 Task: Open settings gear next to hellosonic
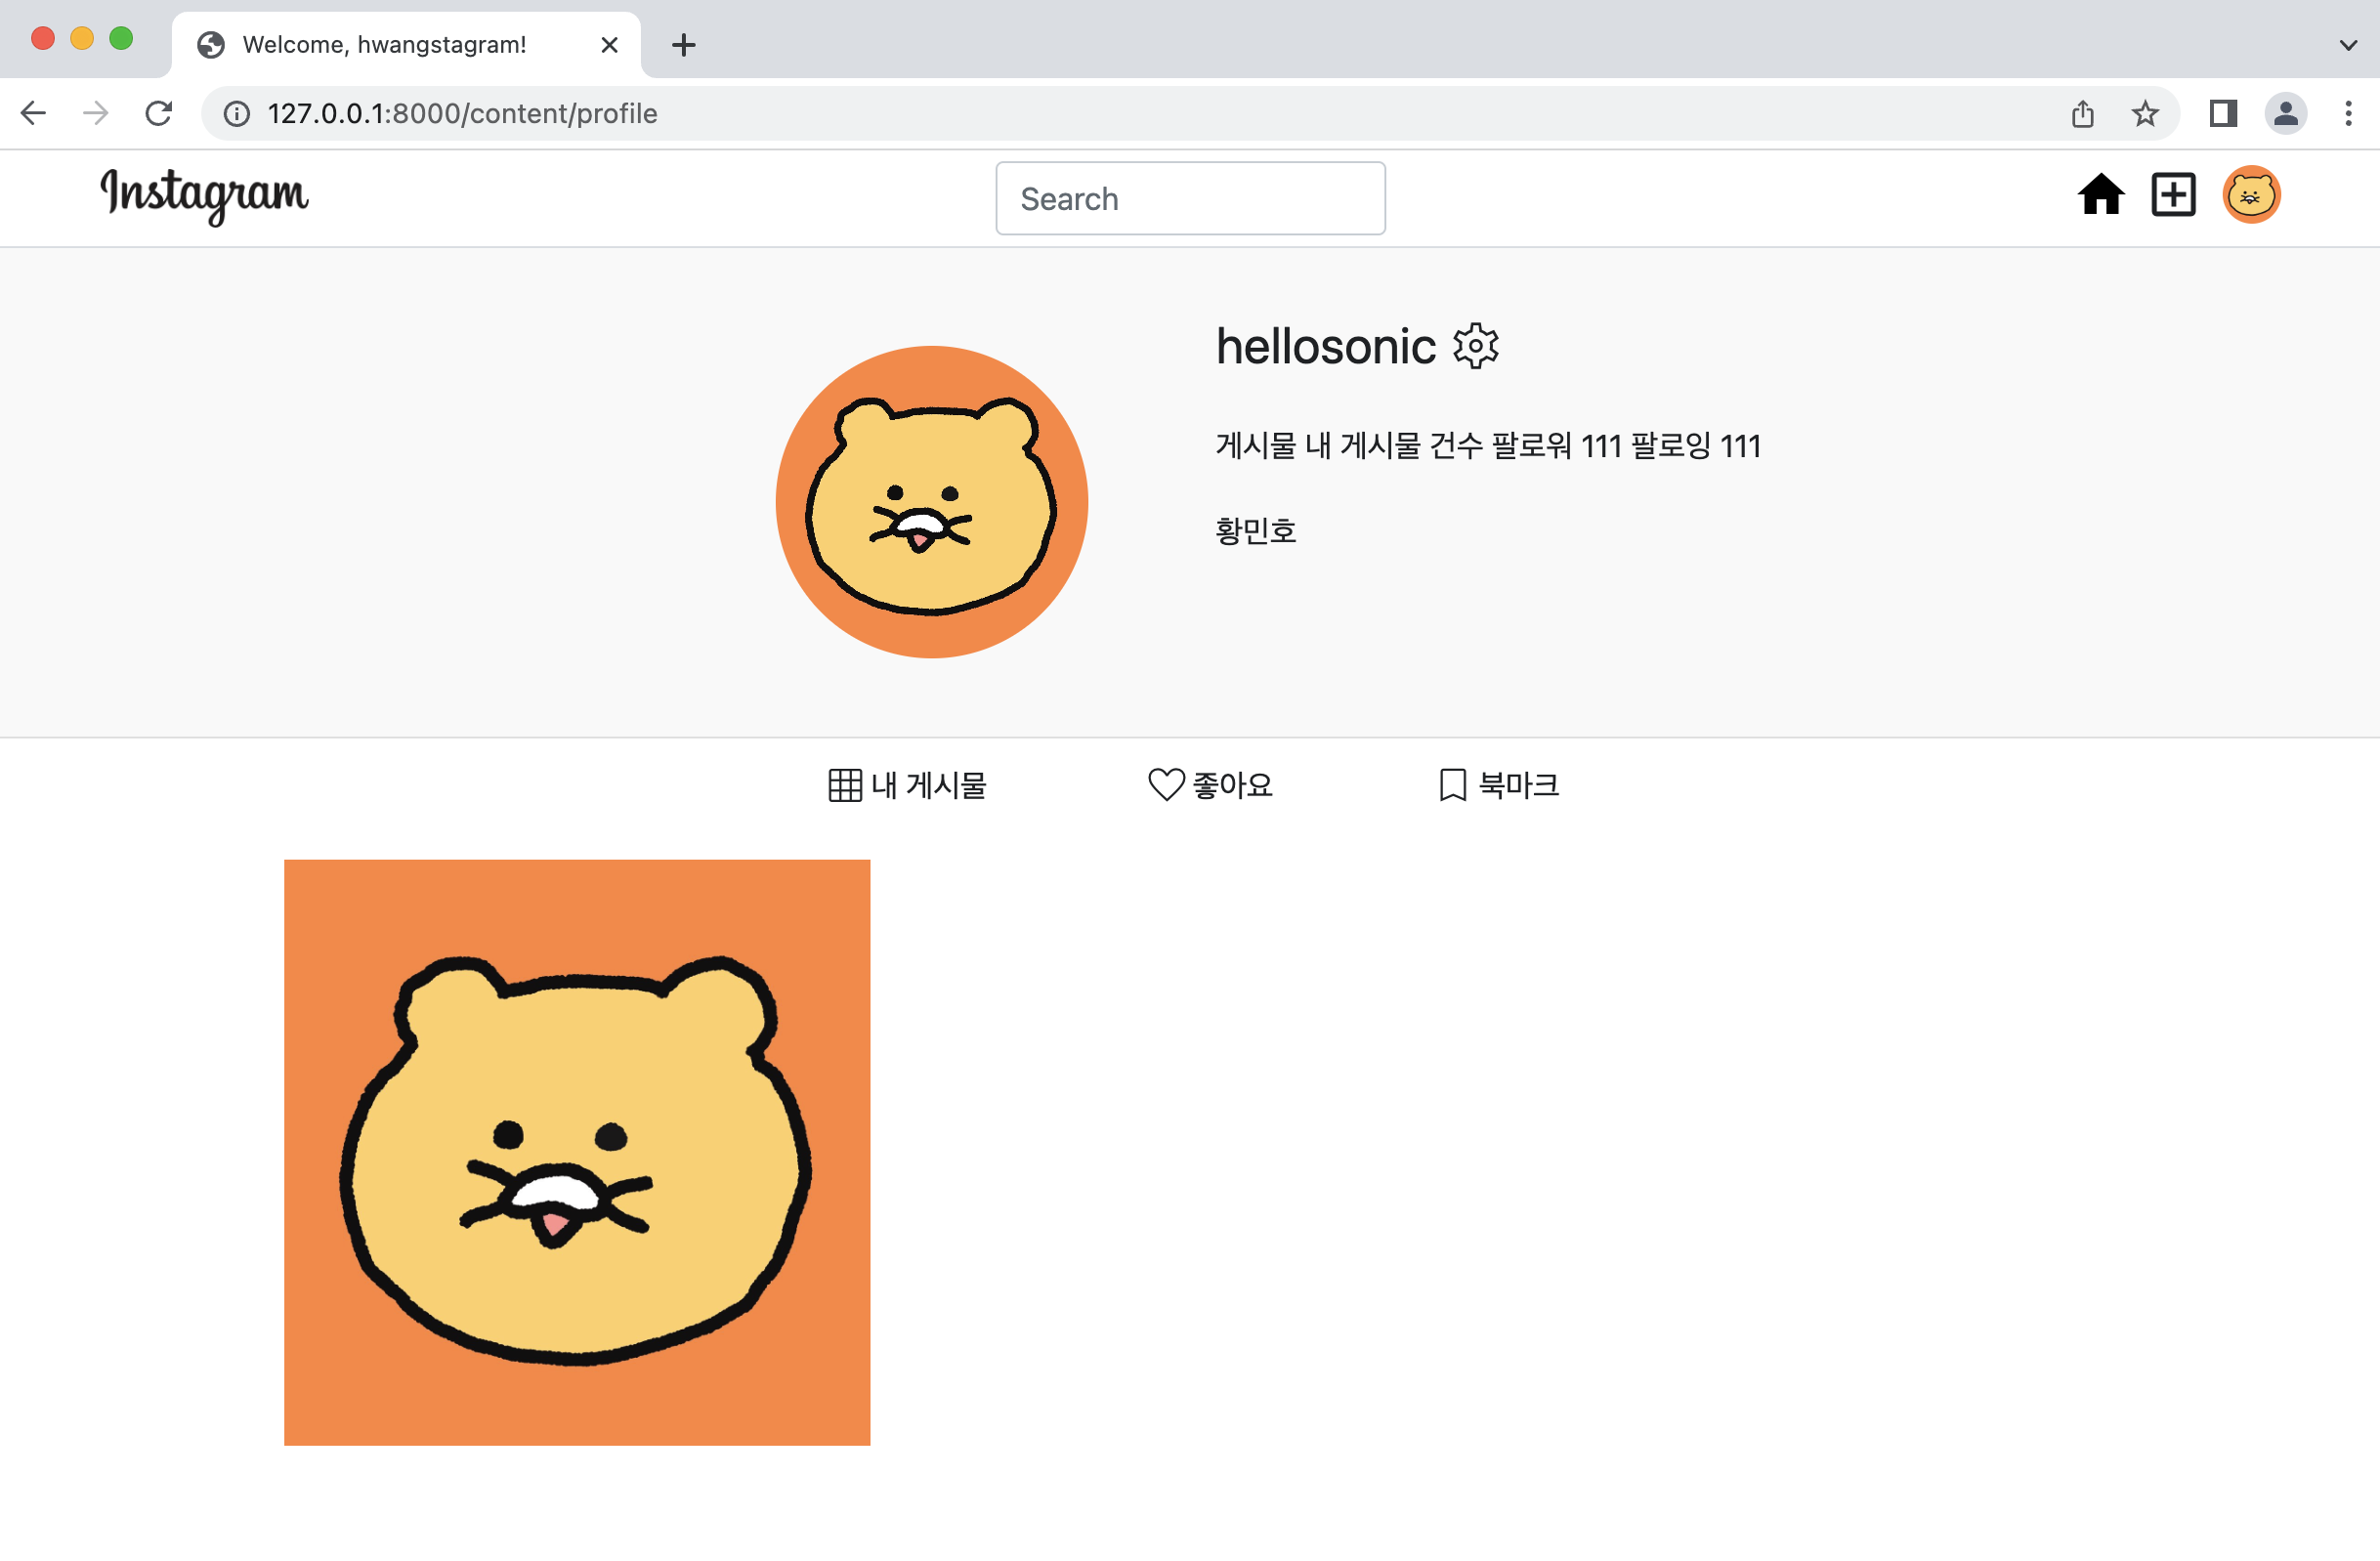[1475, 347]
